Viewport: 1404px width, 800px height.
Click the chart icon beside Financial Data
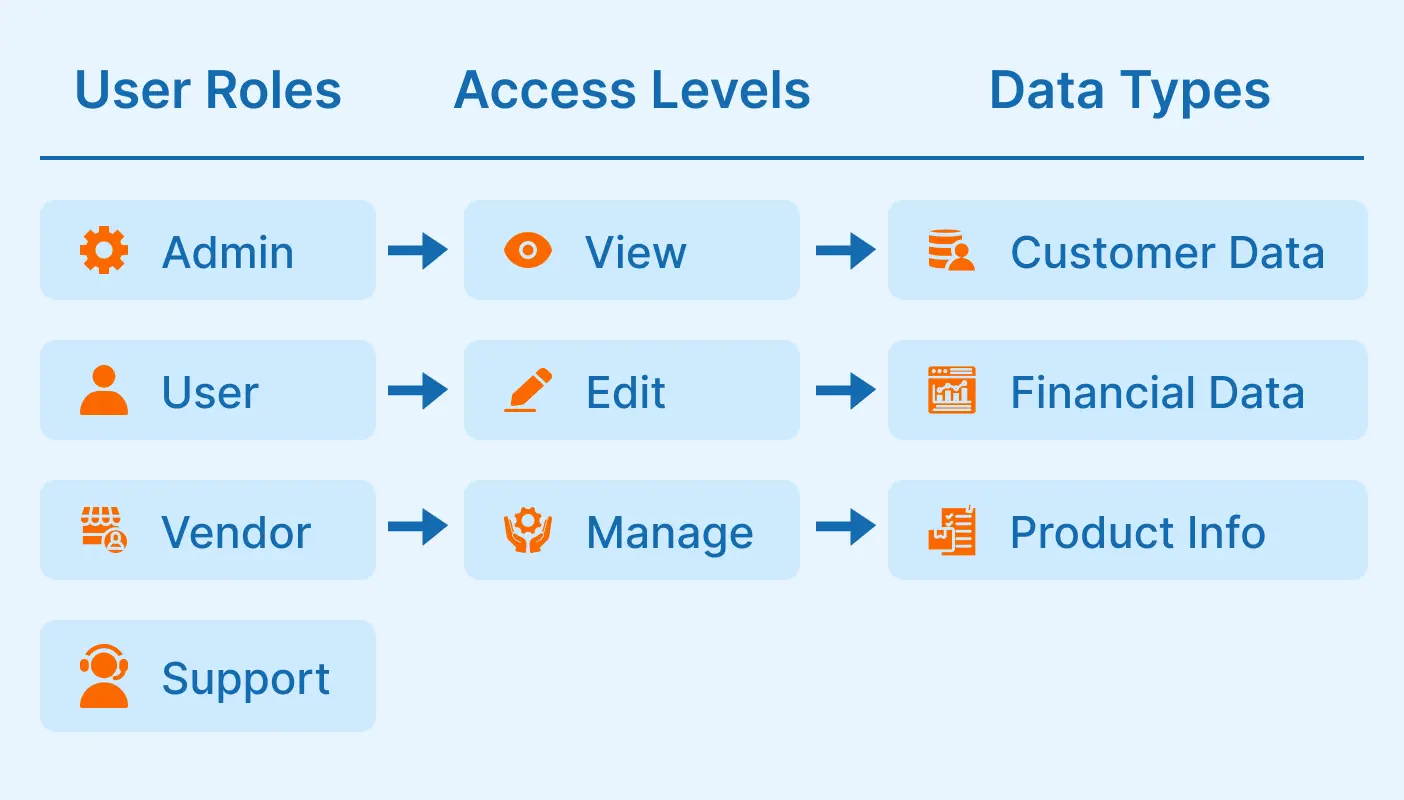(951, 390)
